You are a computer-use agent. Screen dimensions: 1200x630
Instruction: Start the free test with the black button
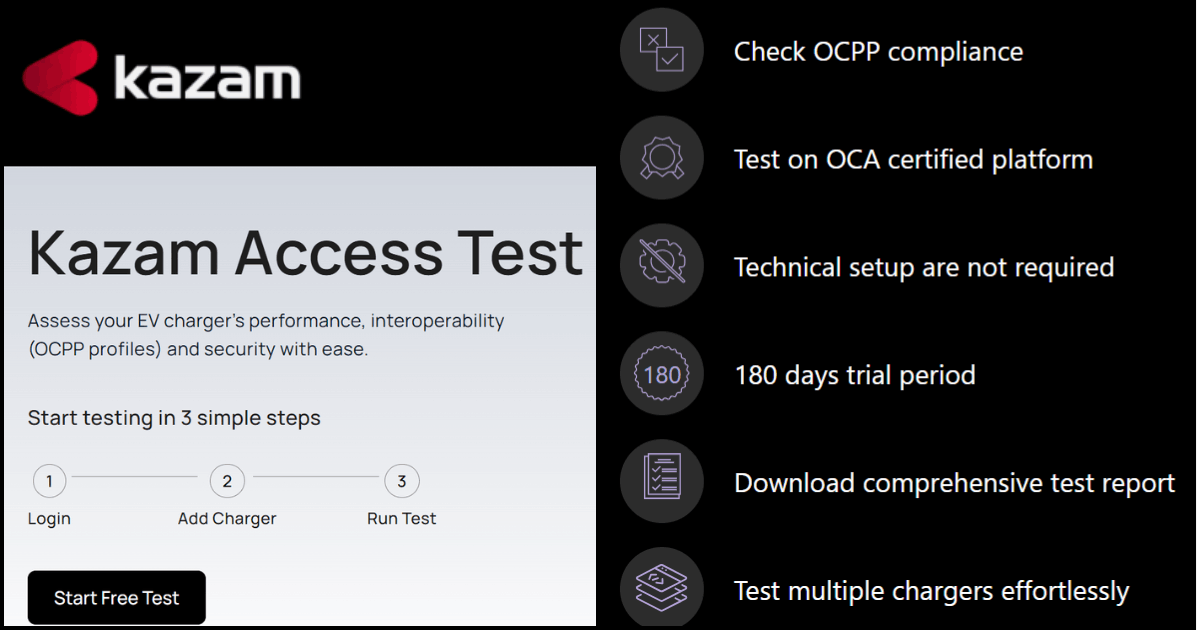click(116, 598)
